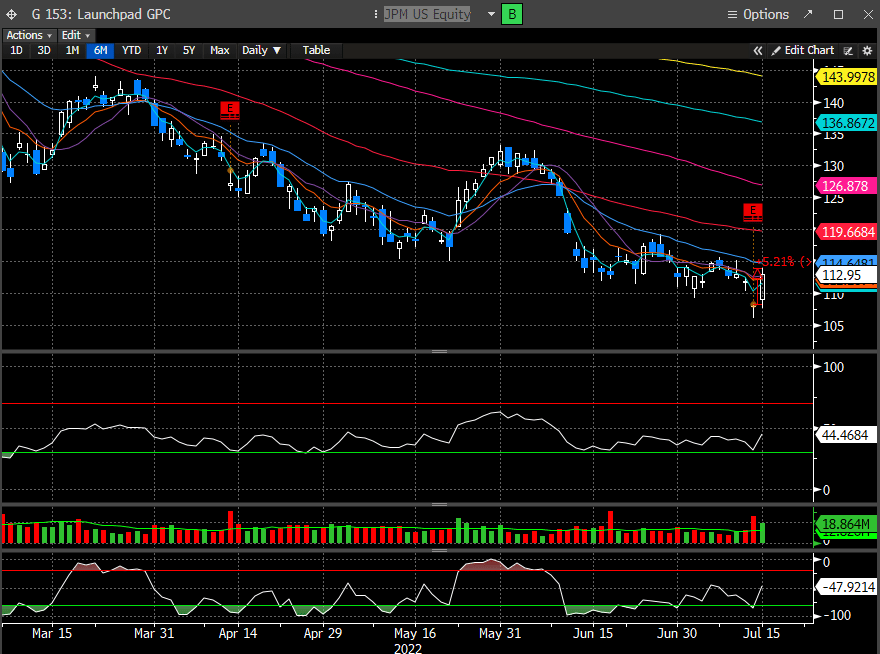Viewport: 880px width, 654px height.
Task: Click the Apr 29 date axis label
Action: click(323, 633)
